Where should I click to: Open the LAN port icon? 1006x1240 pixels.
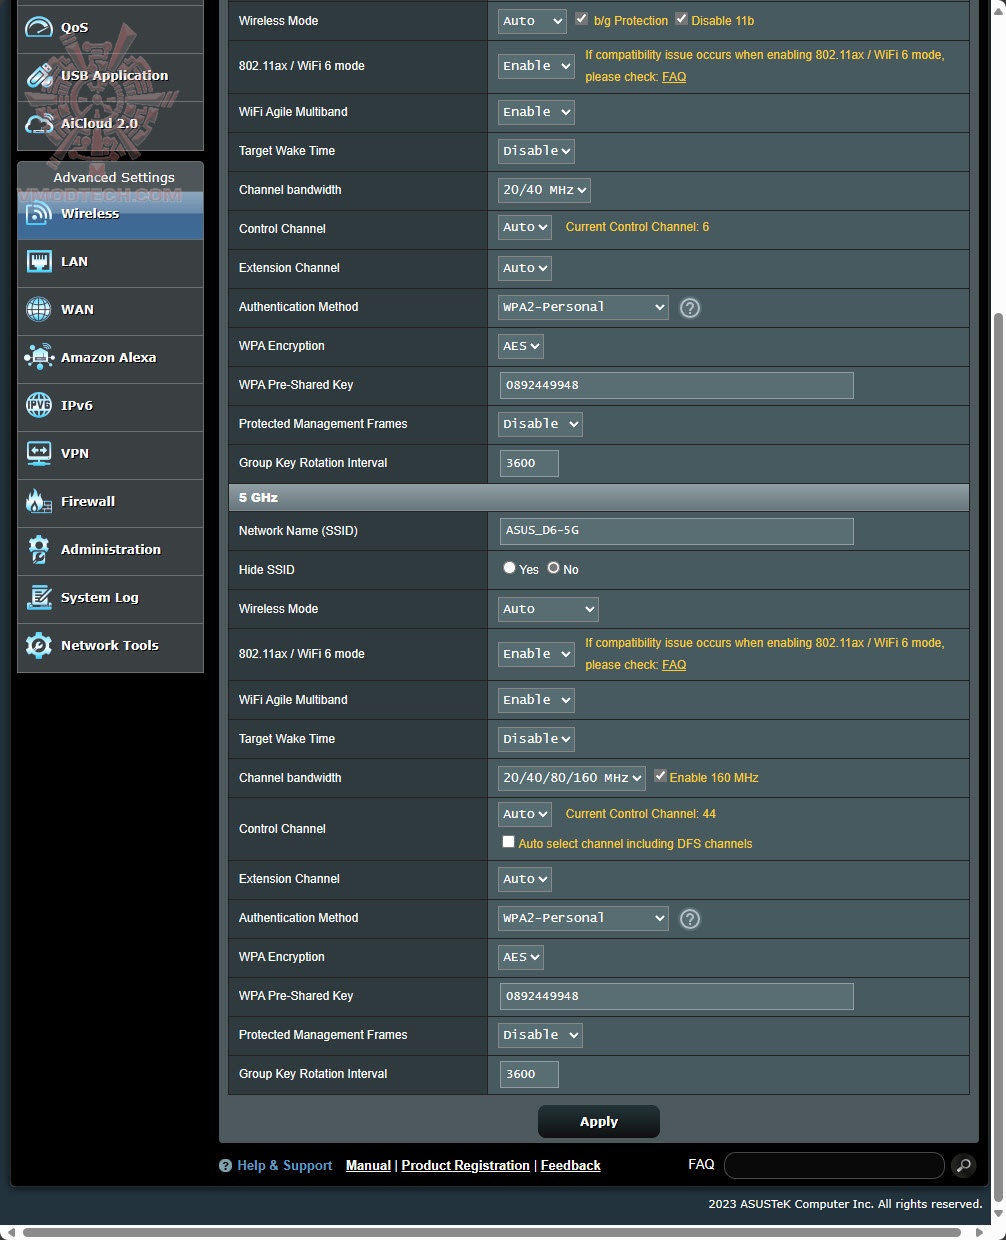coord(38,261)
